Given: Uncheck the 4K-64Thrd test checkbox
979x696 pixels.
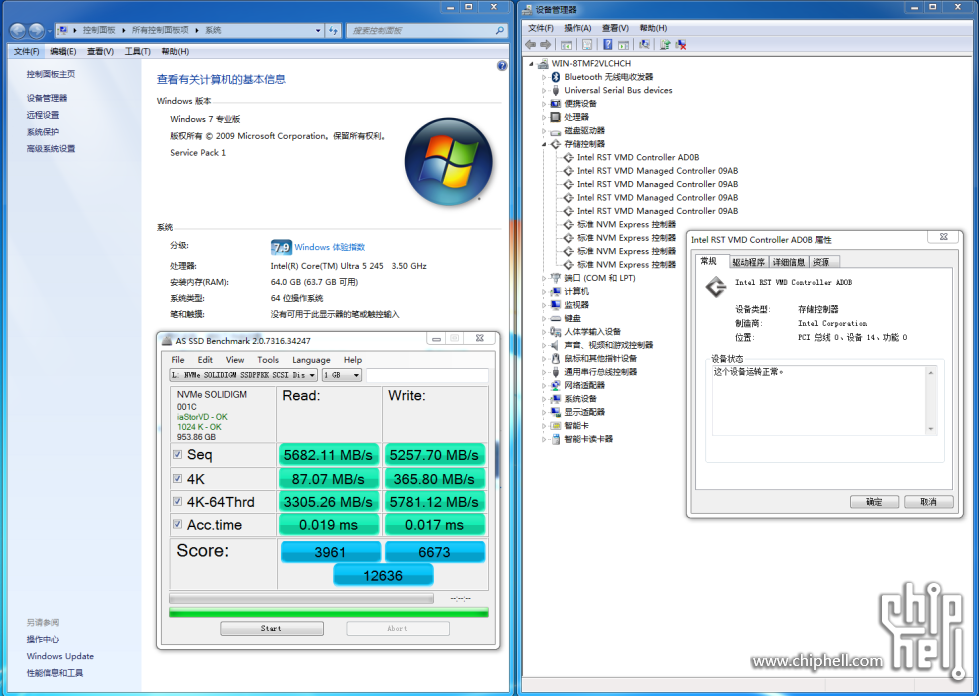Looking at the screenshot, I should point(177,501).
